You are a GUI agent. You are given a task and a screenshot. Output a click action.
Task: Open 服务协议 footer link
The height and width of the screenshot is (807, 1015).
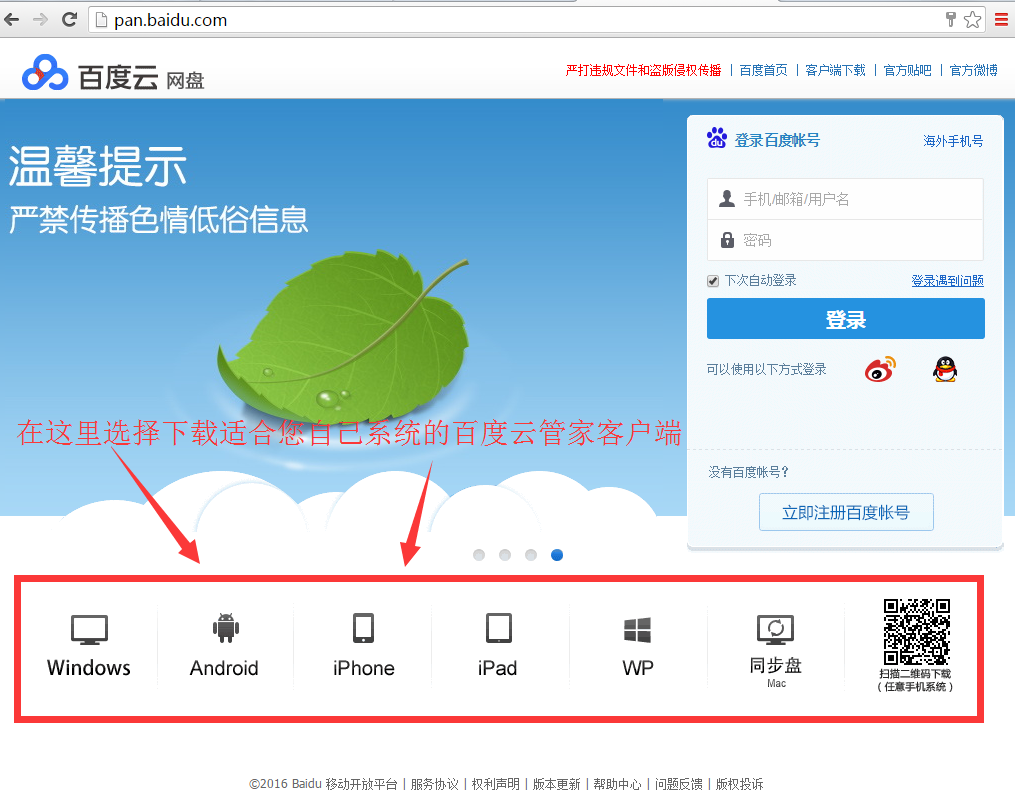pos(434,784)
